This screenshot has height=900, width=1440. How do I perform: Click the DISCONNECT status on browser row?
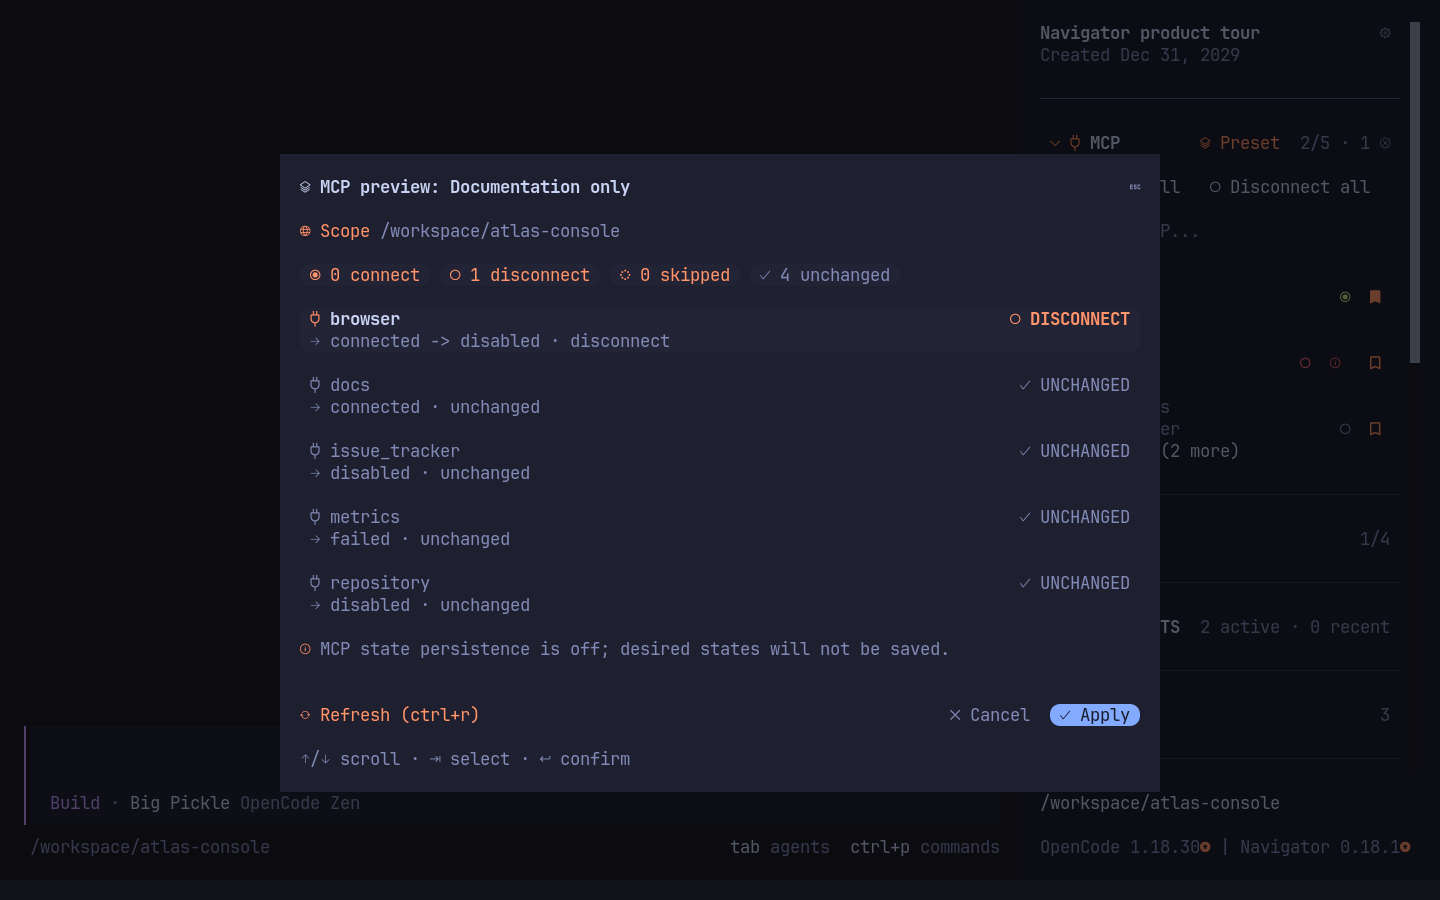(1070, 319)
